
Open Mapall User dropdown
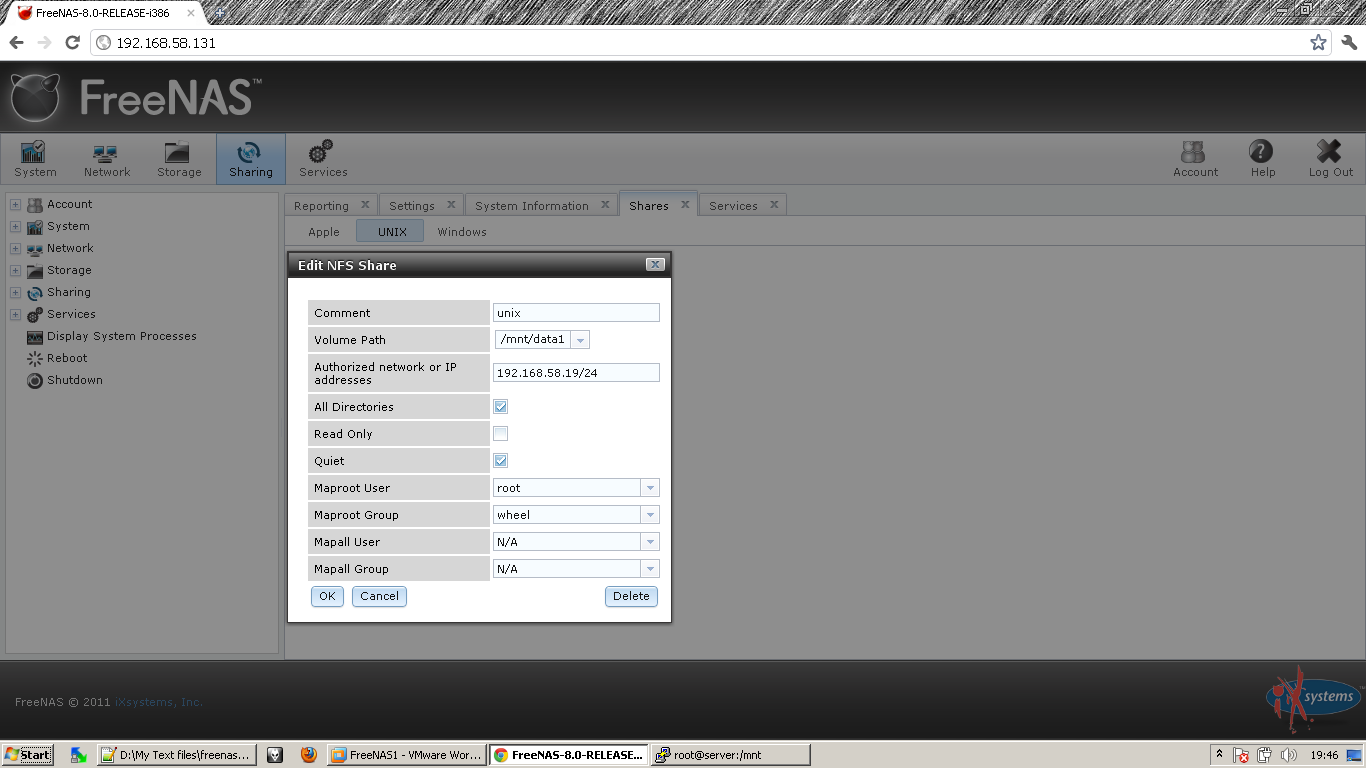[650, 542]
